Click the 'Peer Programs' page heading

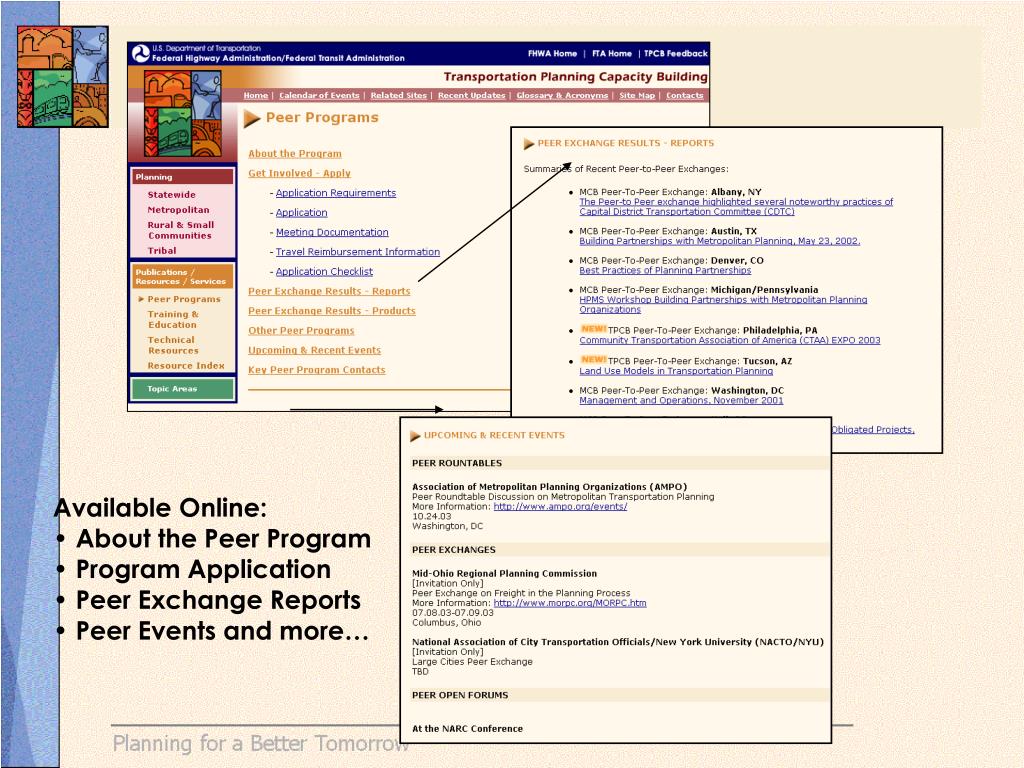[322, 118]
